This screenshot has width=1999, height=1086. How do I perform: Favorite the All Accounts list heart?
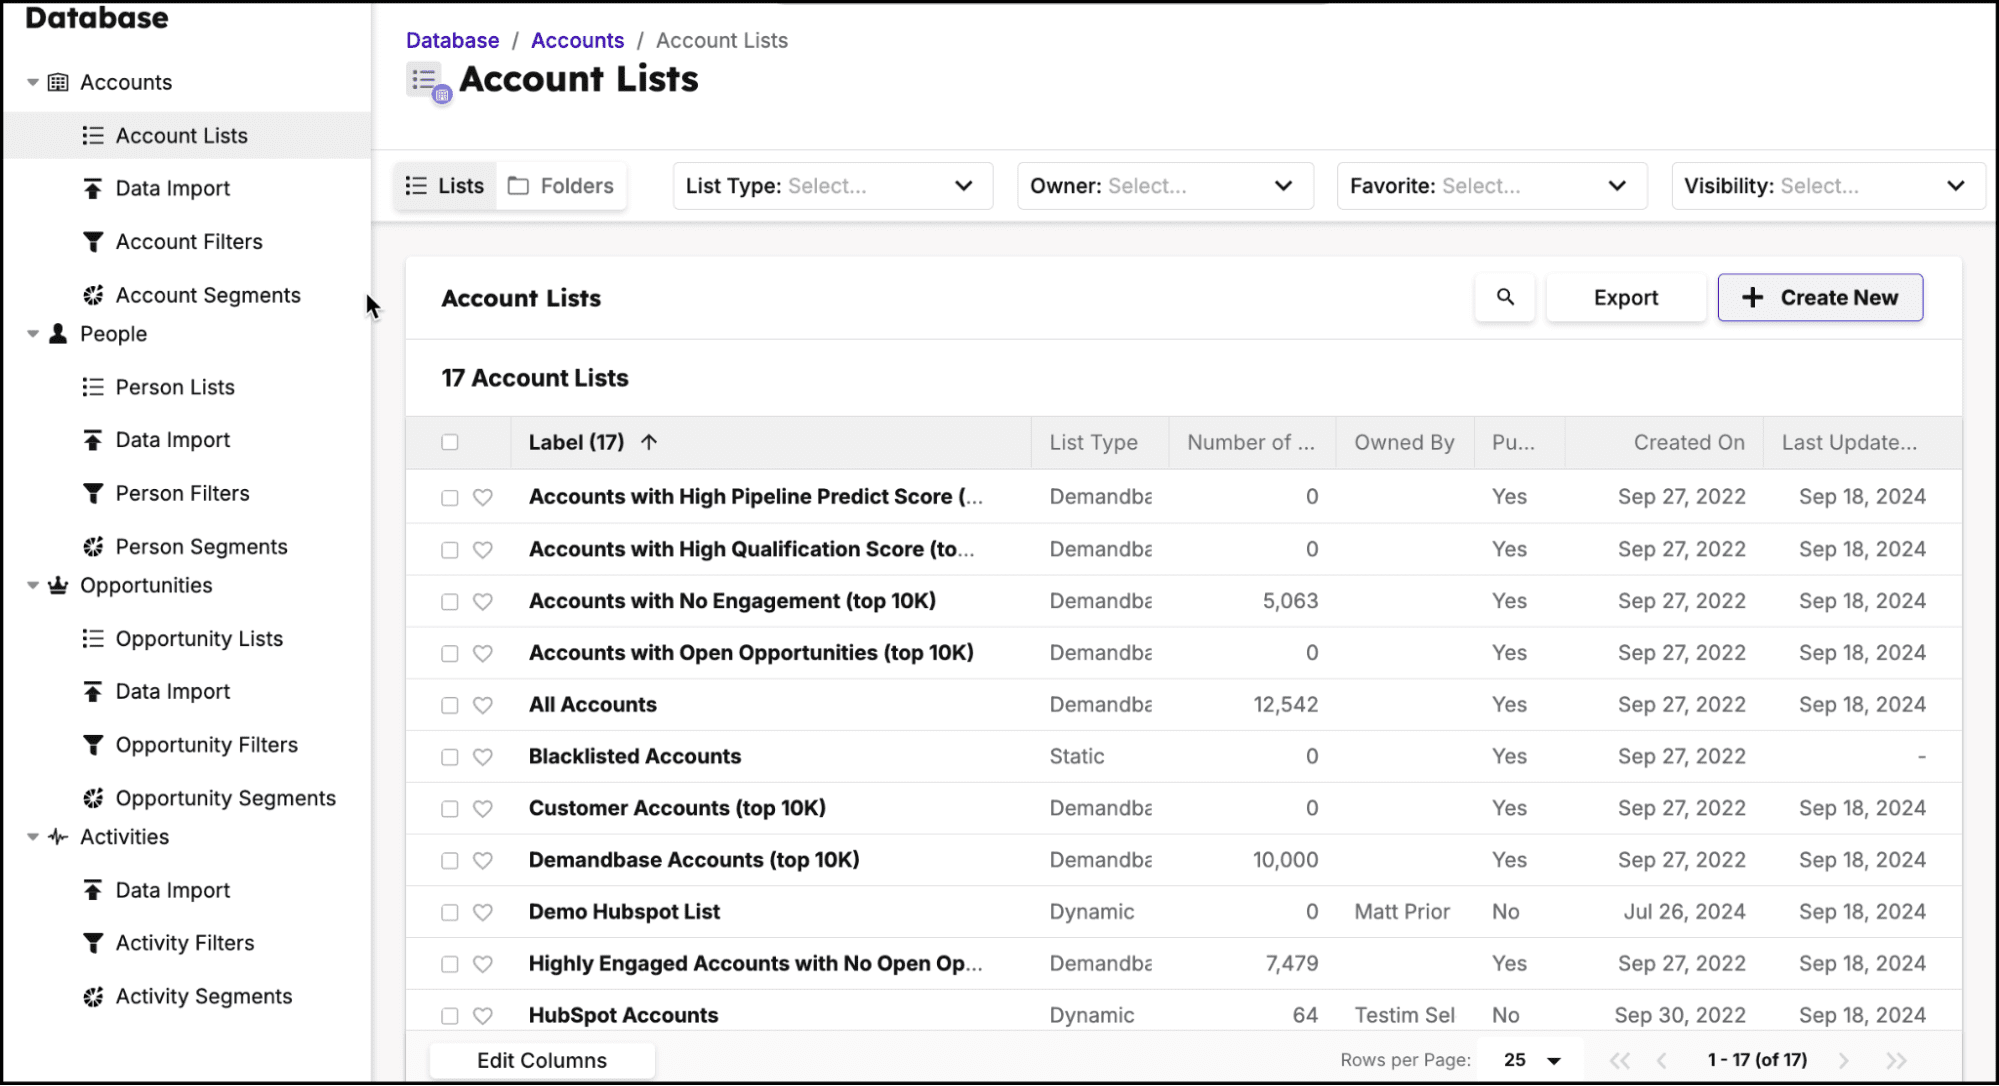(x=483, y=704)
